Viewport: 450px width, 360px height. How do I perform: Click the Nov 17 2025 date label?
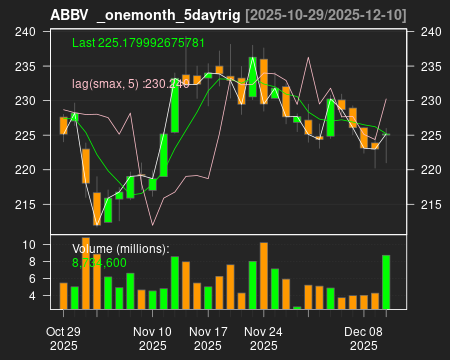pyautogui.click(x=208, y=338)
